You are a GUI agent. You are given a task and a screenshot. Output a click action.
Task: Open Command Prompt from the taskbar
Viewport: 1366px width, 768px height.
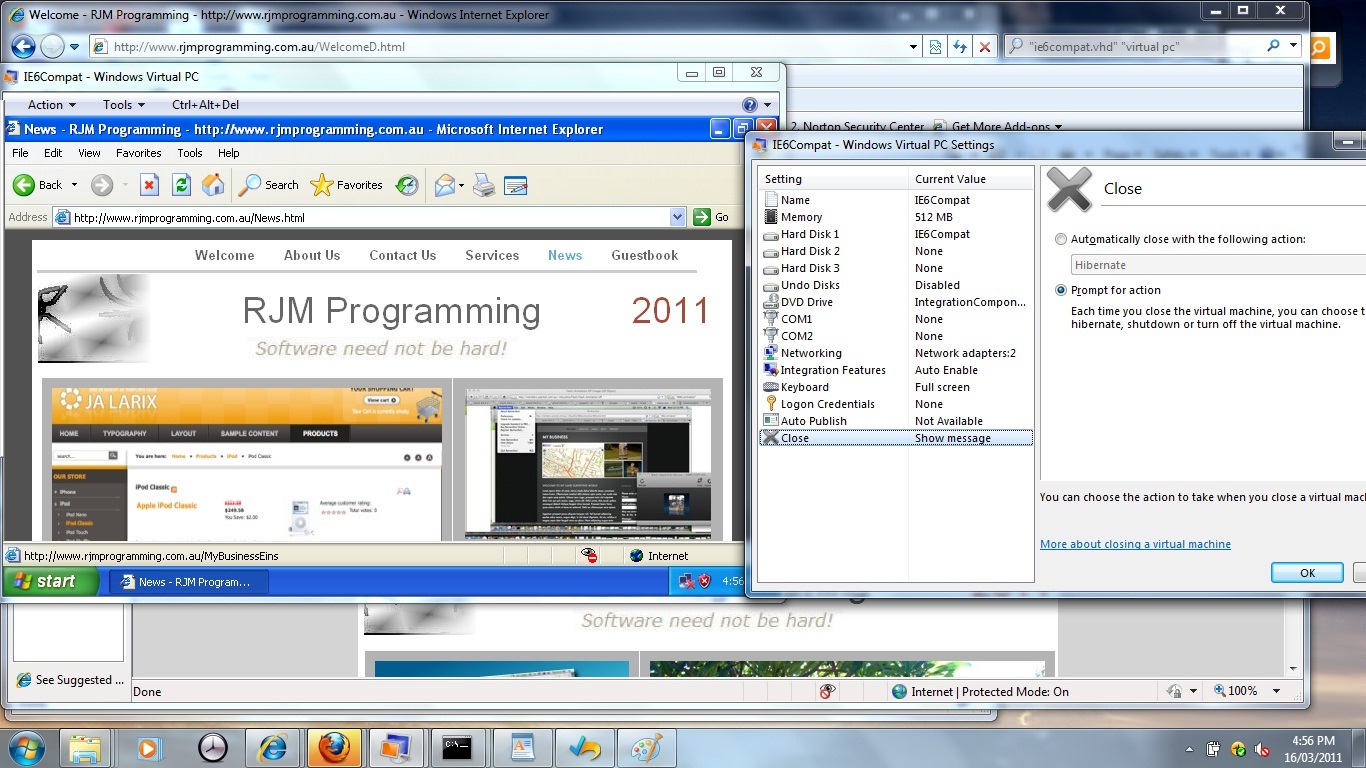[x=457, y=747]
